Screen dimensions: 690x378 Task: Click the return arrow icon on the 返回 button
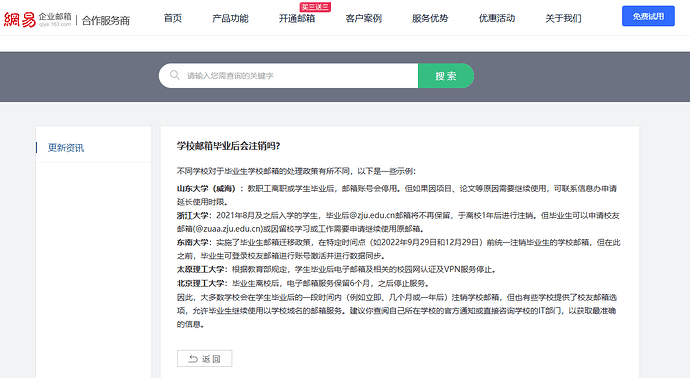193,359
